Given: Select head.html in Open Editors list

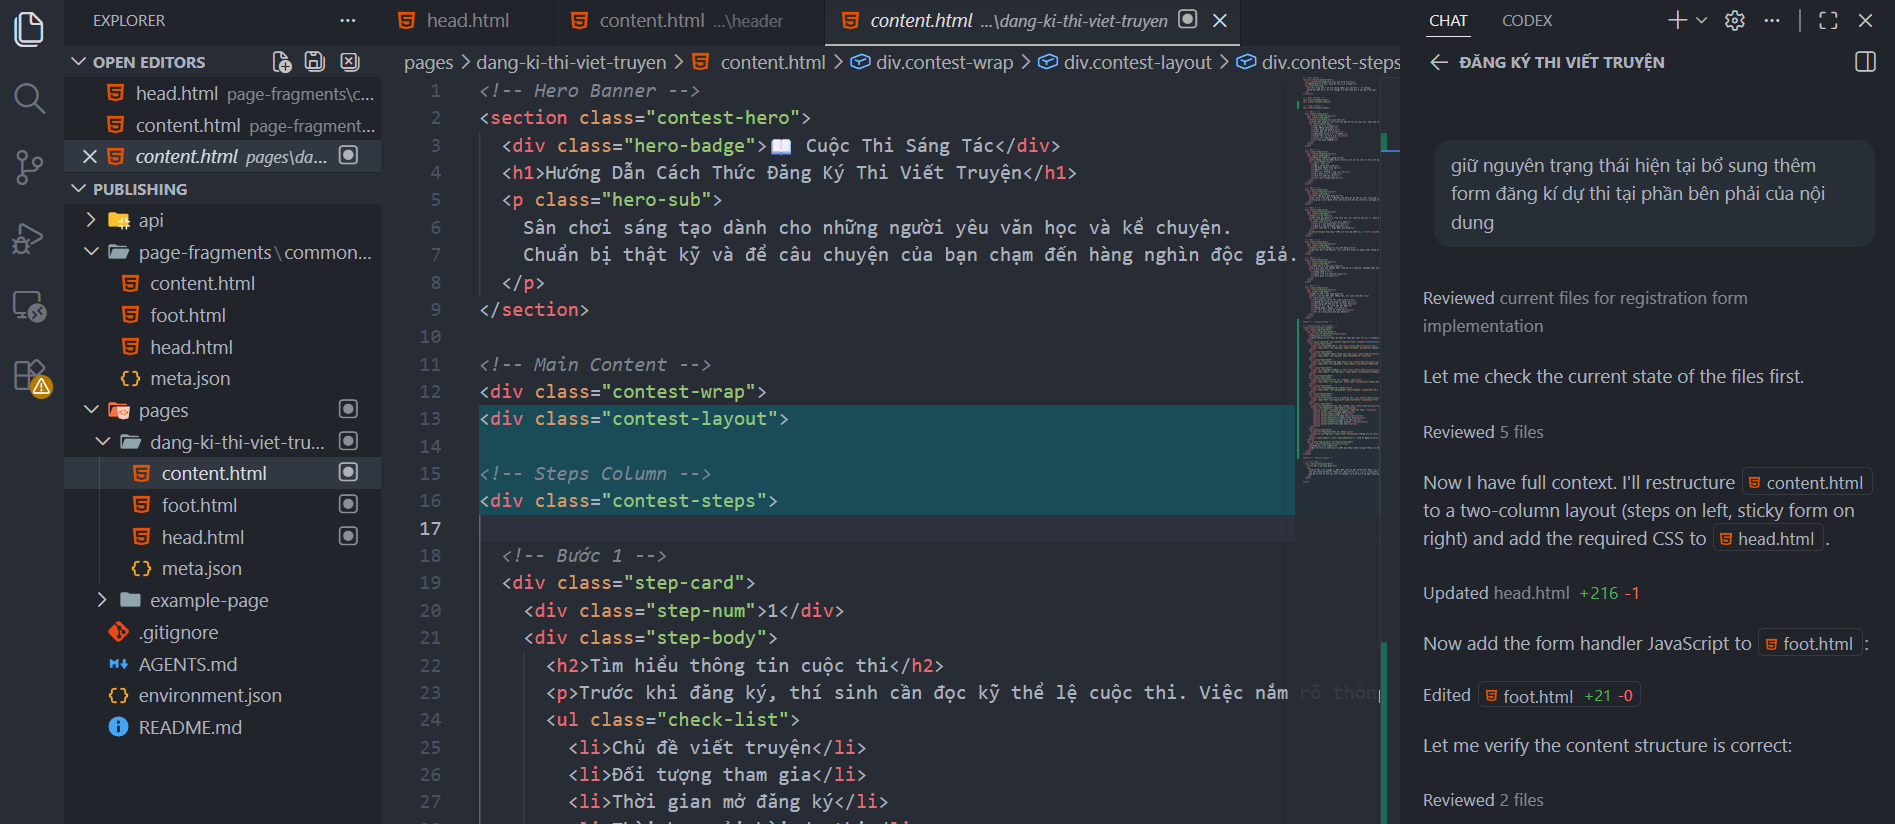Looking at the screenshot, I should (222, 93).
